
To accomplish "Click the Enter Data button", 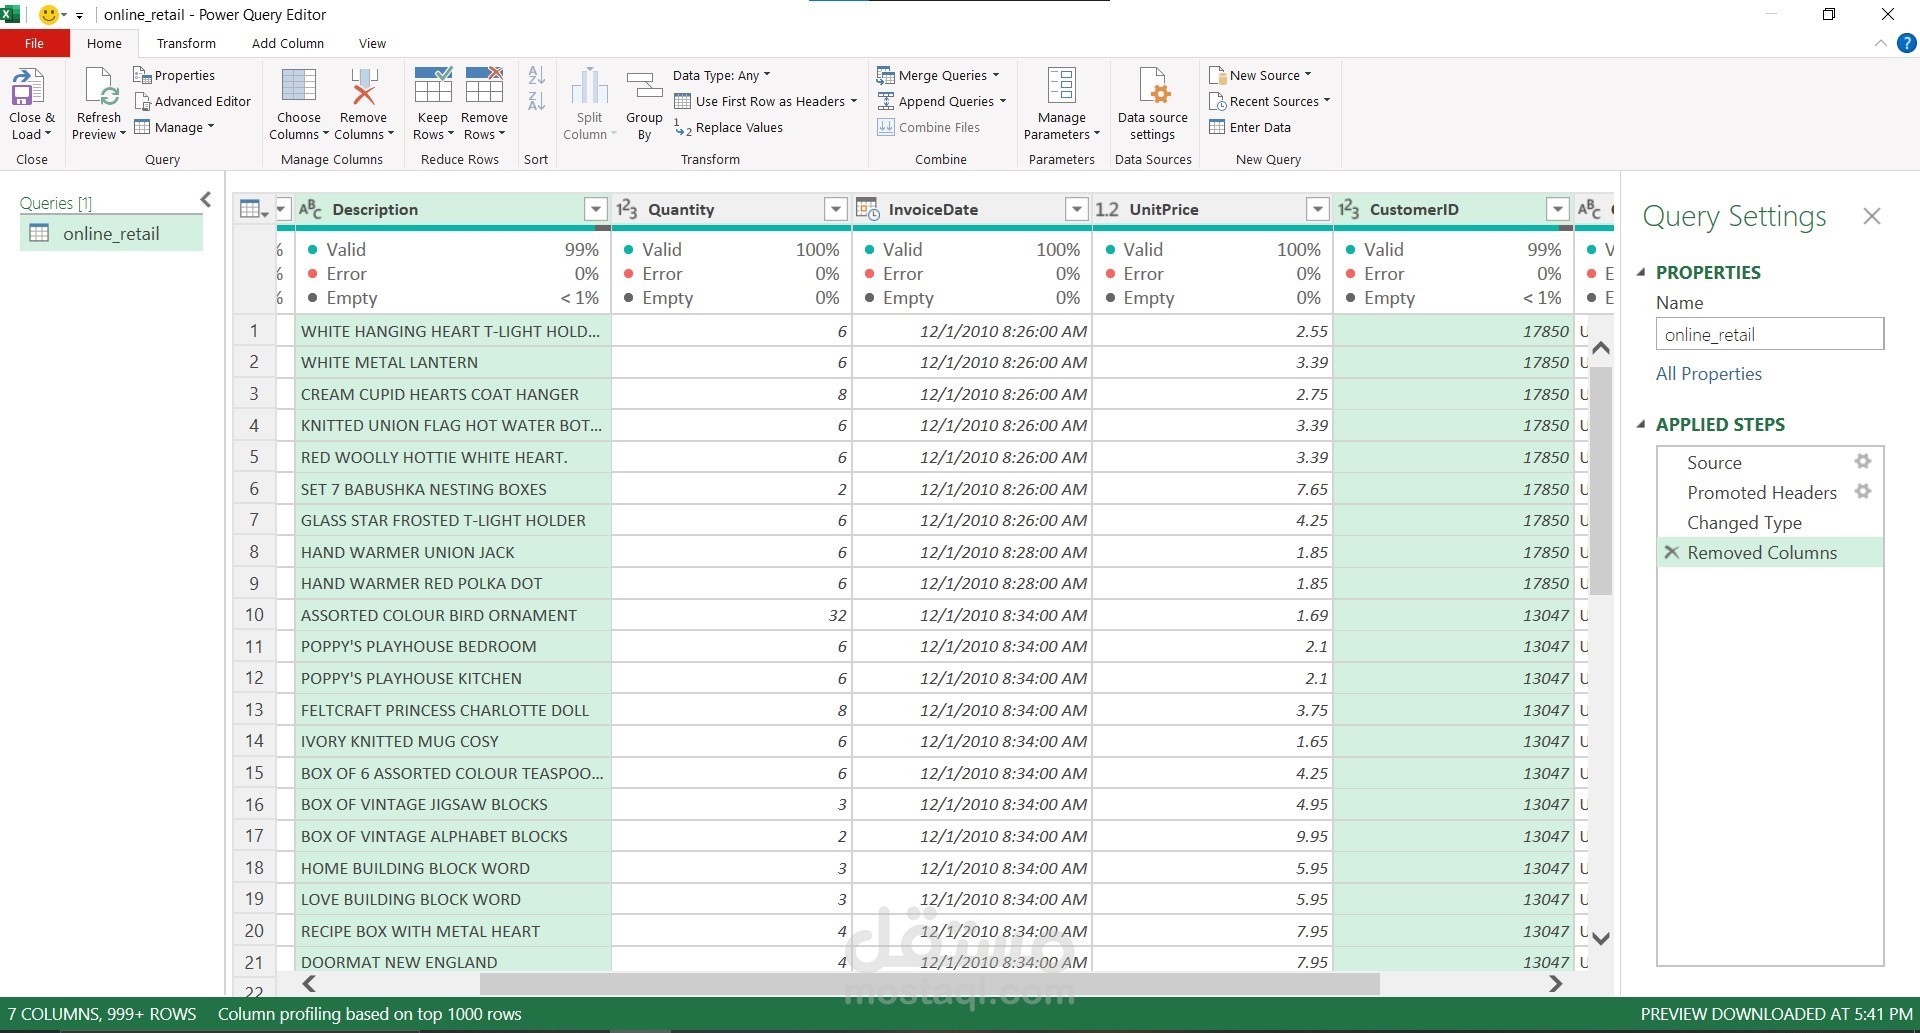I will (1250, 127).
